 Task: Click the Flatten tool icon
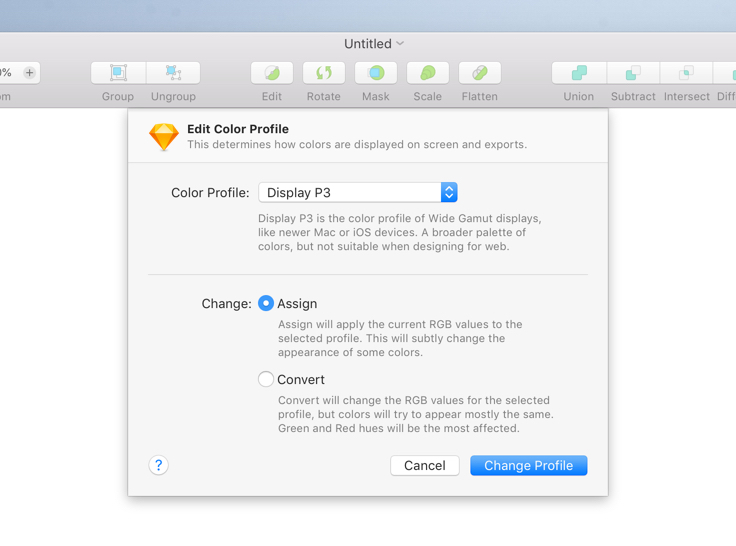click(x=480, y=73)
